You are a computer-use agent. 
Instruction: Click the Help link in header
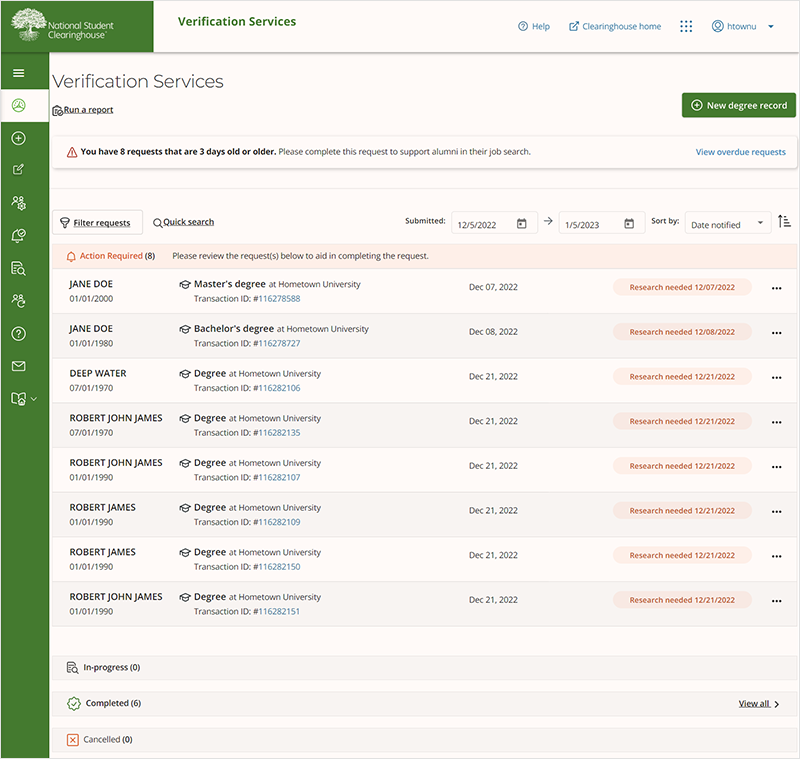534,27
